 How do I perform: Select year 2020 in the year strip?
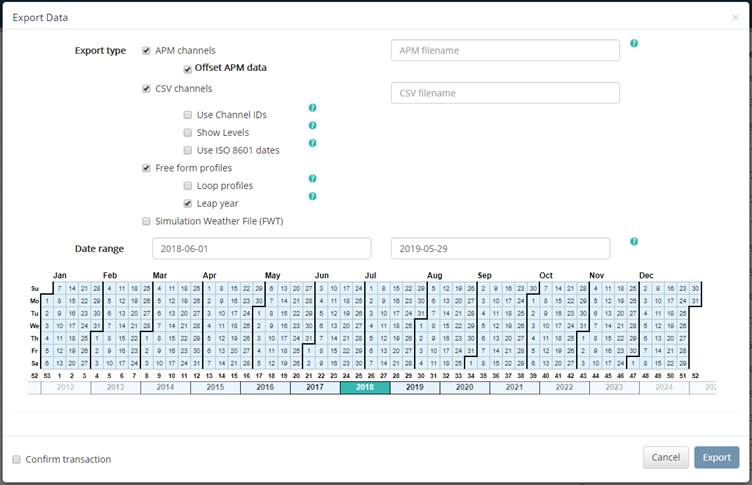(x=465, y=388)
